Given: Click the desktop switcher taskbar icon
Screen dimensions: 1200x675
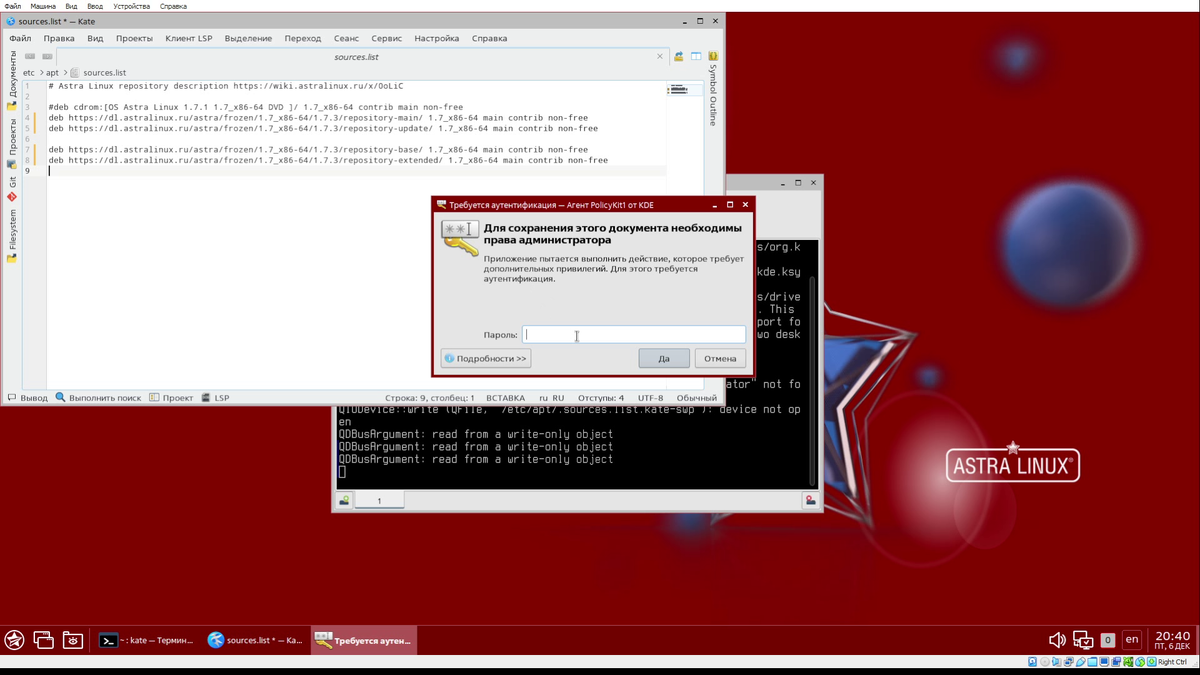Looking at the screenshot, I should 43,640.
